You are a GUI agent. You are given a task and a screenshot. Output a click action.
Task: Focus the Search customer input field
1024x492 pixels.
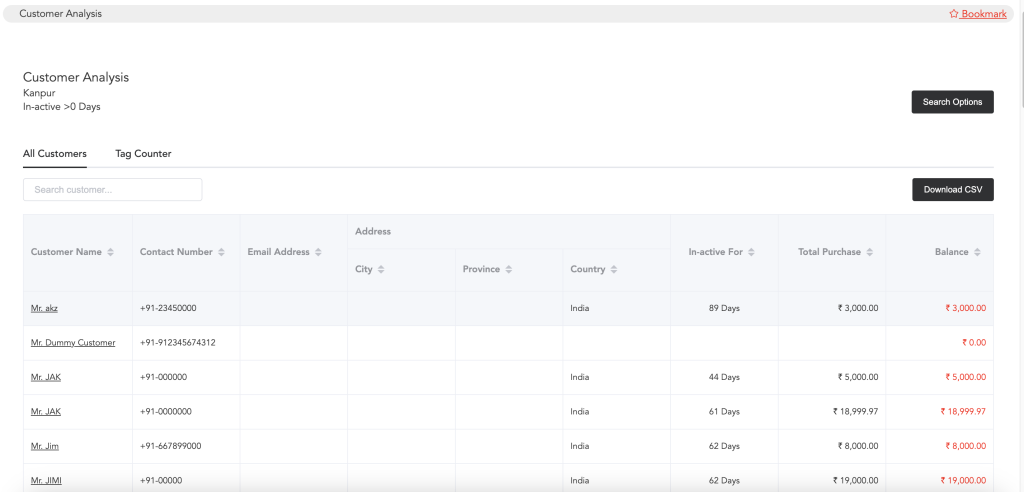pyautogui.click(x=112, y=189)
